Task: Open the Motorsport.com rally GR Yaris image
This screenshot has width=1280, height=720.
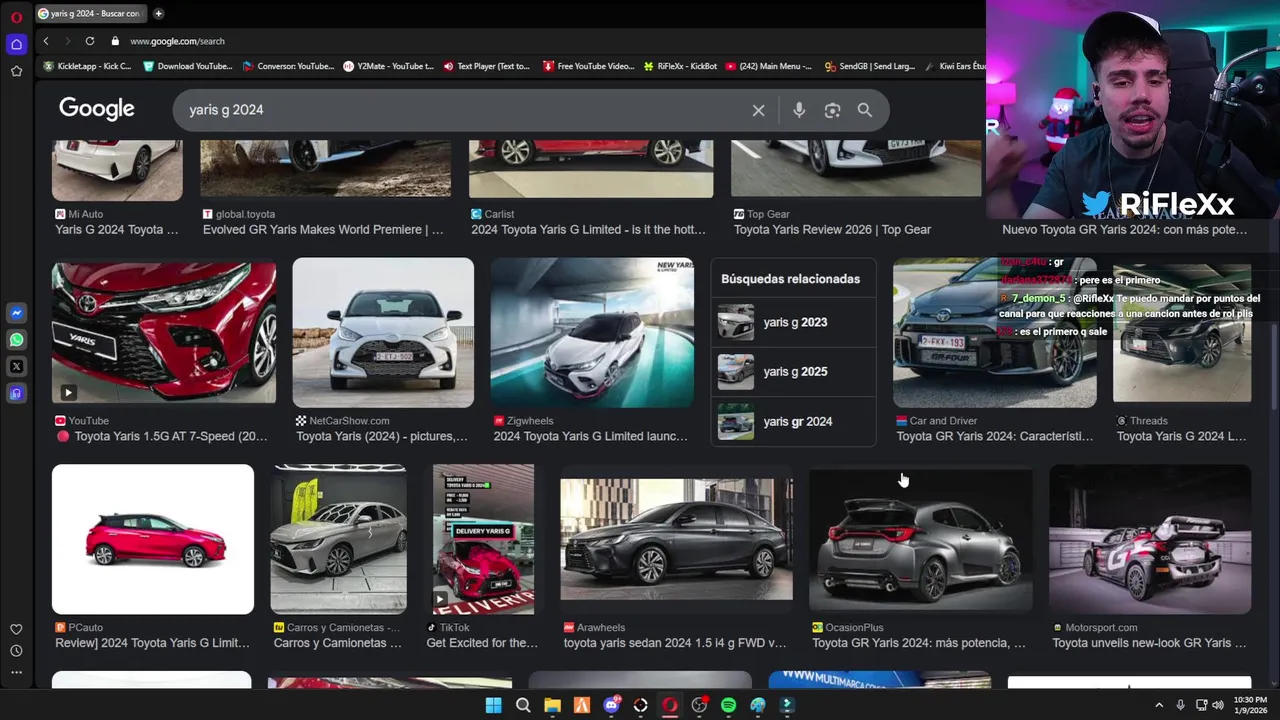Action: [1150, 539]
